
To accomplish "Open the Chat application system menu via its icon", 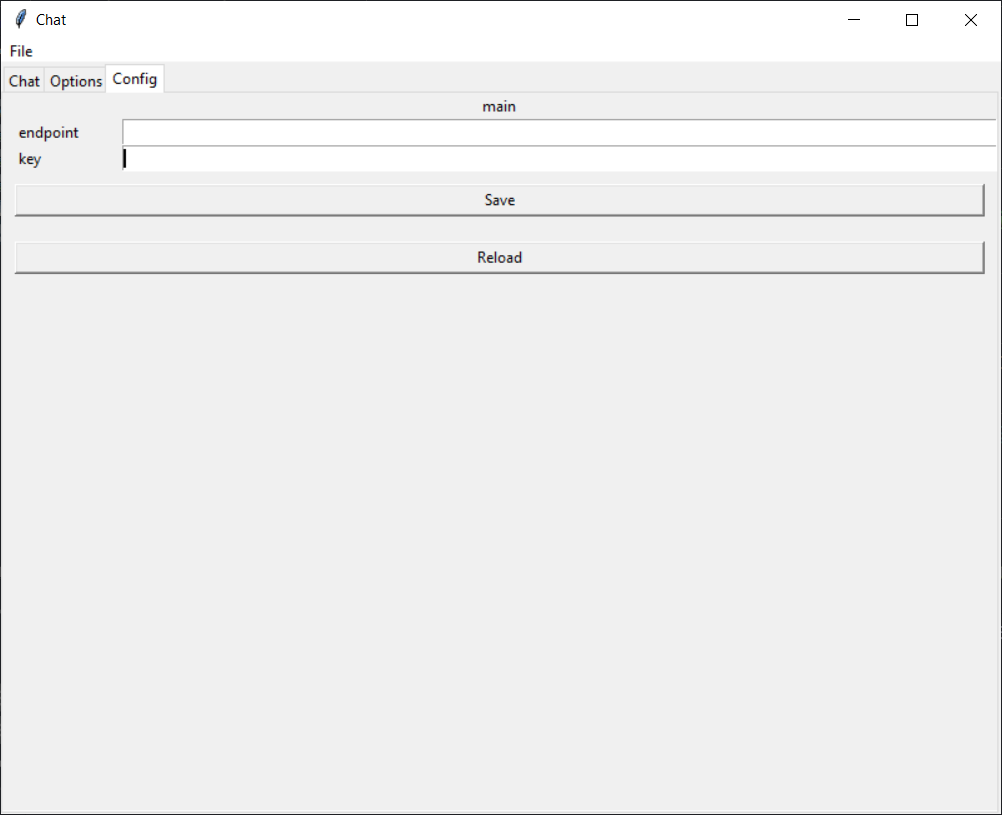I will pos(18,19).
